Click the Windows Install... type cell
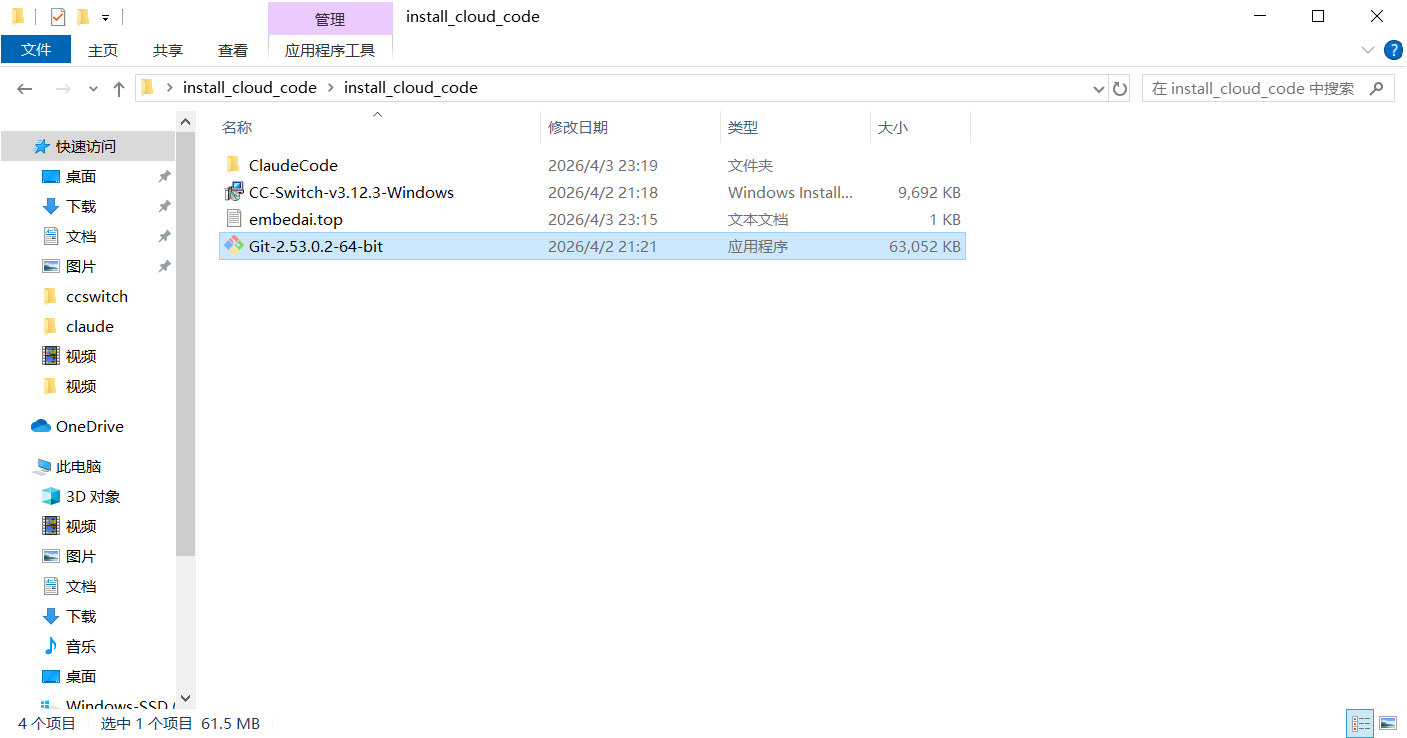 click(x=790, y=192)
